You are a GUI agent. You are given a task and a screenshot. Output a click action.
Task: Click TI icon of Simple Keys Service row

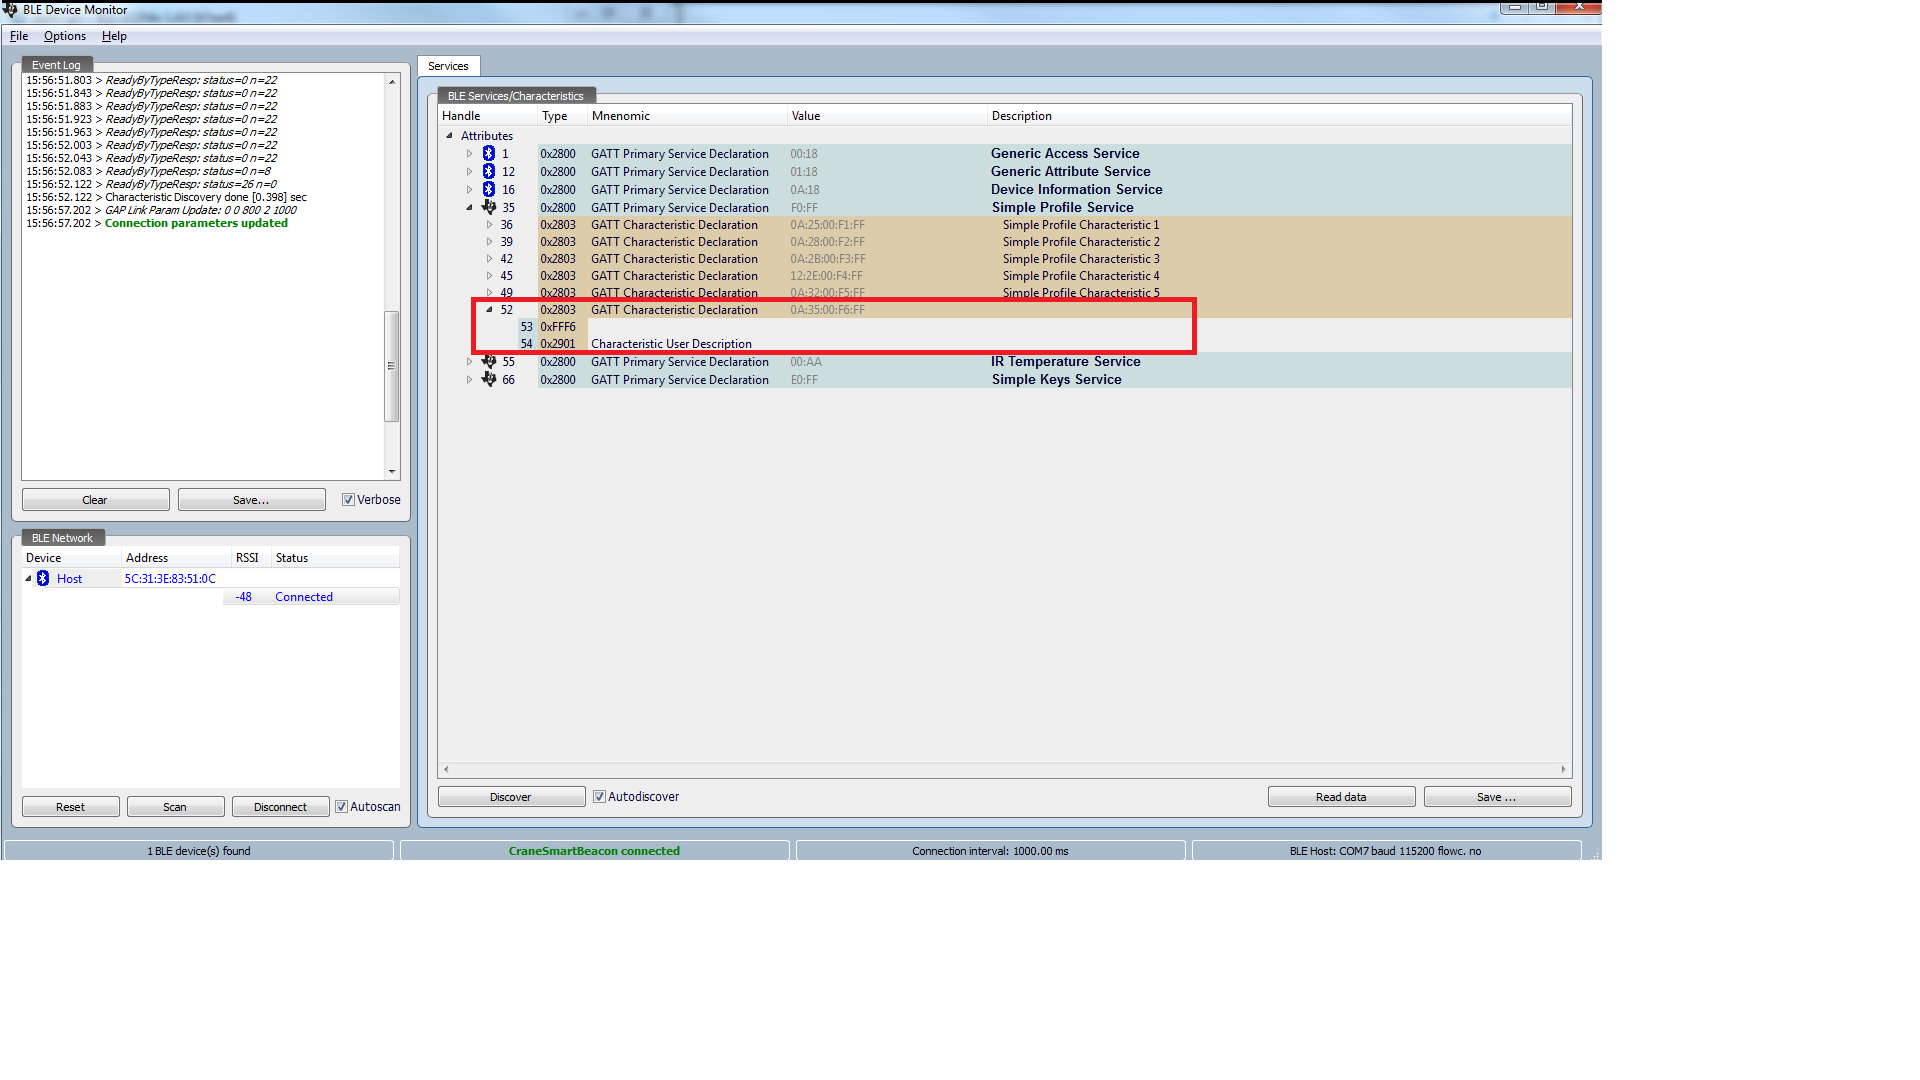pos(489,380)
